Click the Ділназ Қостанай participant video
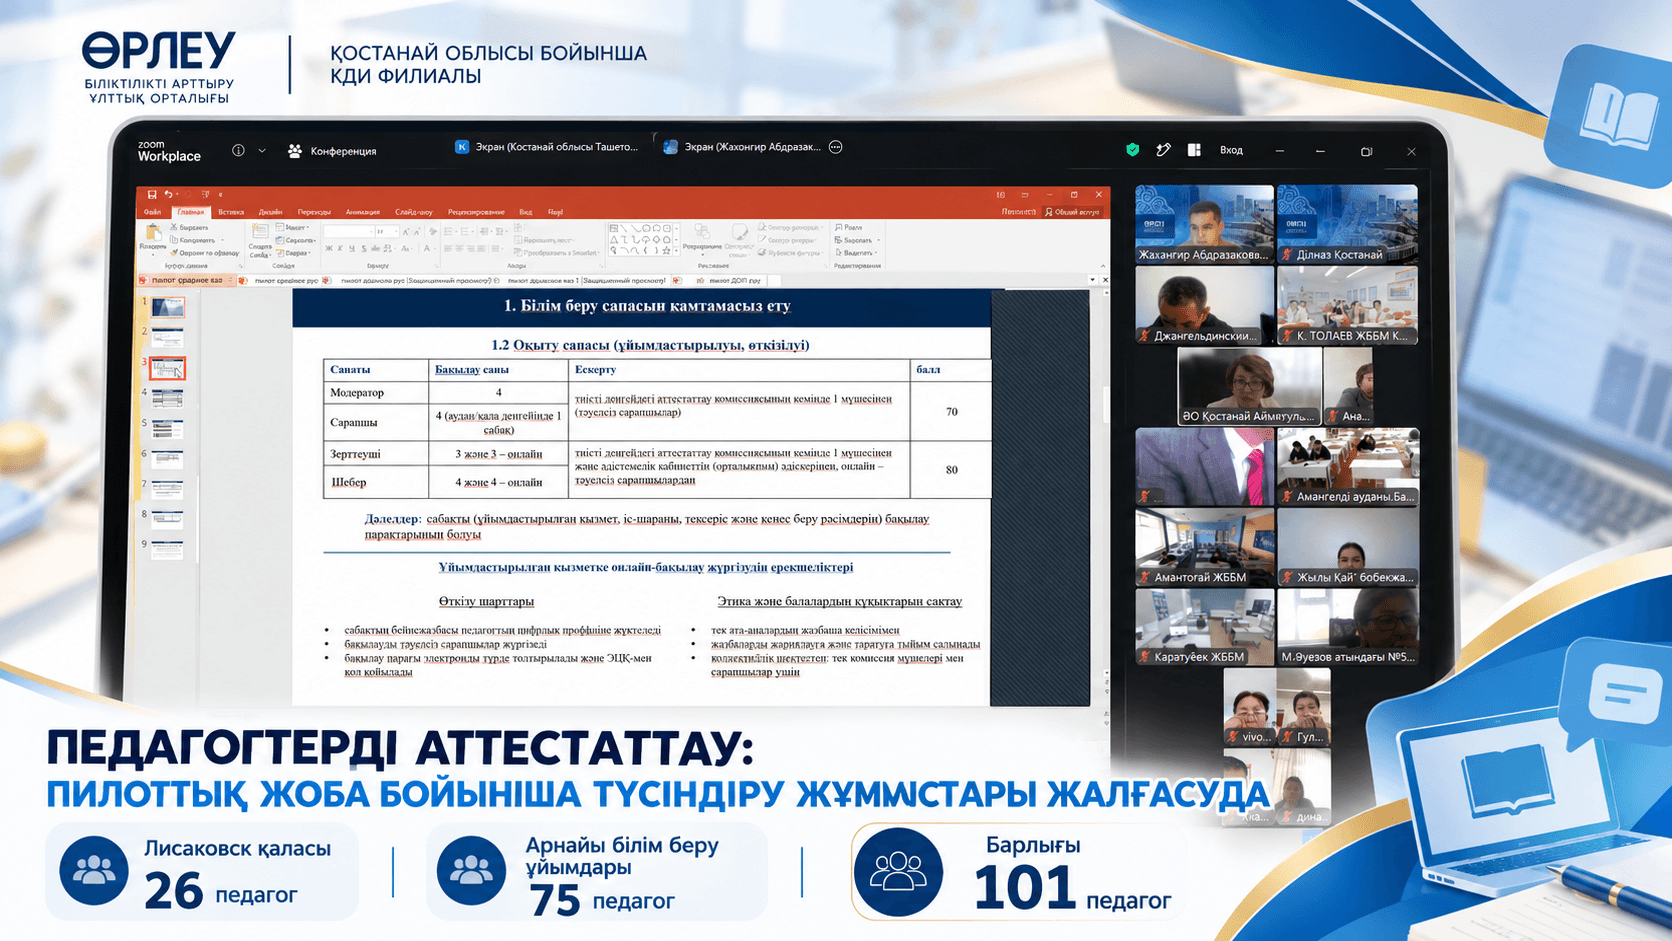Image resolution: width=1672 pixels, height=941 pixels. coord(1347,224)
